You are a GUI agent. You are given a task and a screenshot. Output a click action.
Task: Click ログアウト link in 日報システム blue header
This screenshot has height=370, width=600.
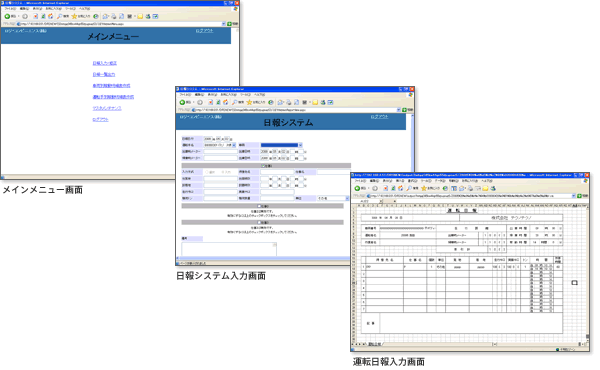point(379,117)
